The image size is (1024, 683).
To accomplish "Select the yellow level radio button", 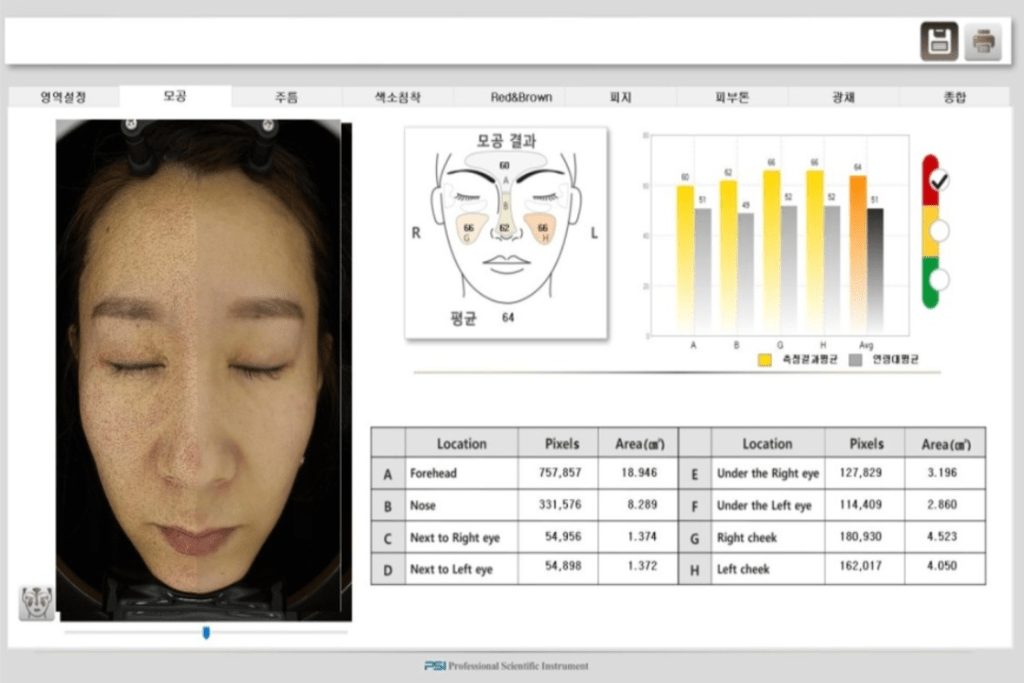I will 938,231.
